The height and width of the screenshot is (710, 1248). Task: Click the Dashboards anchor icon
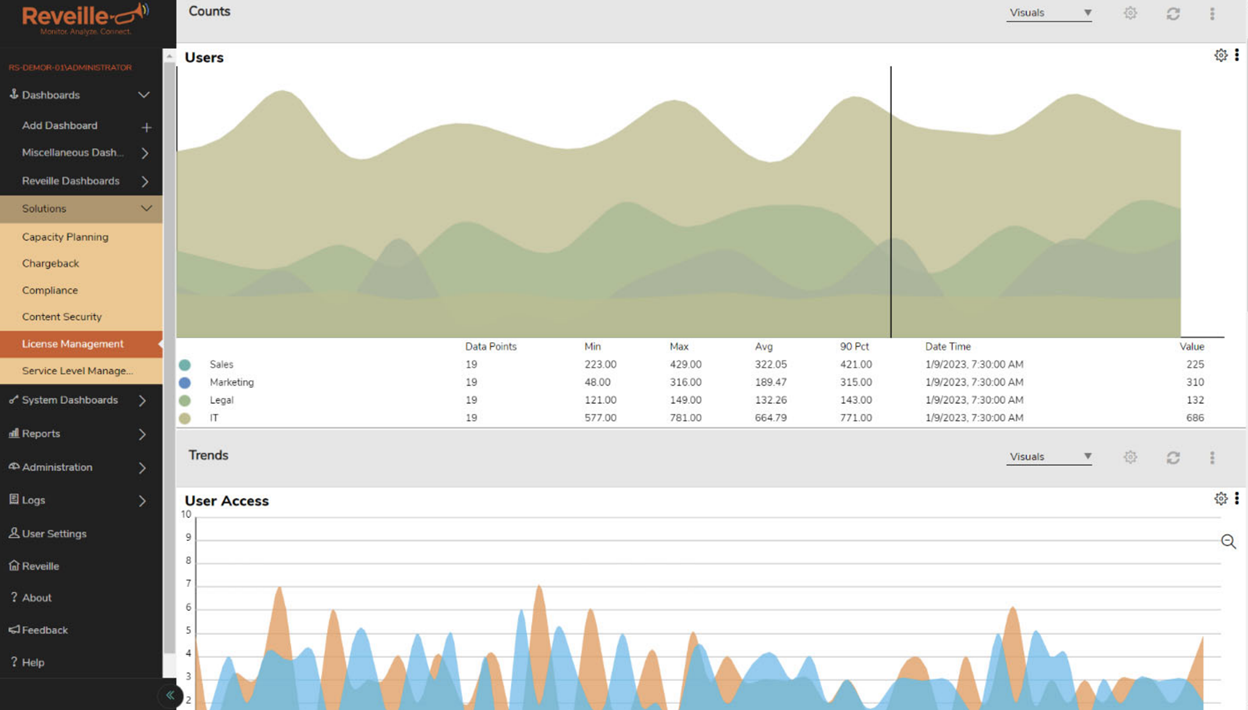point(14,94)
